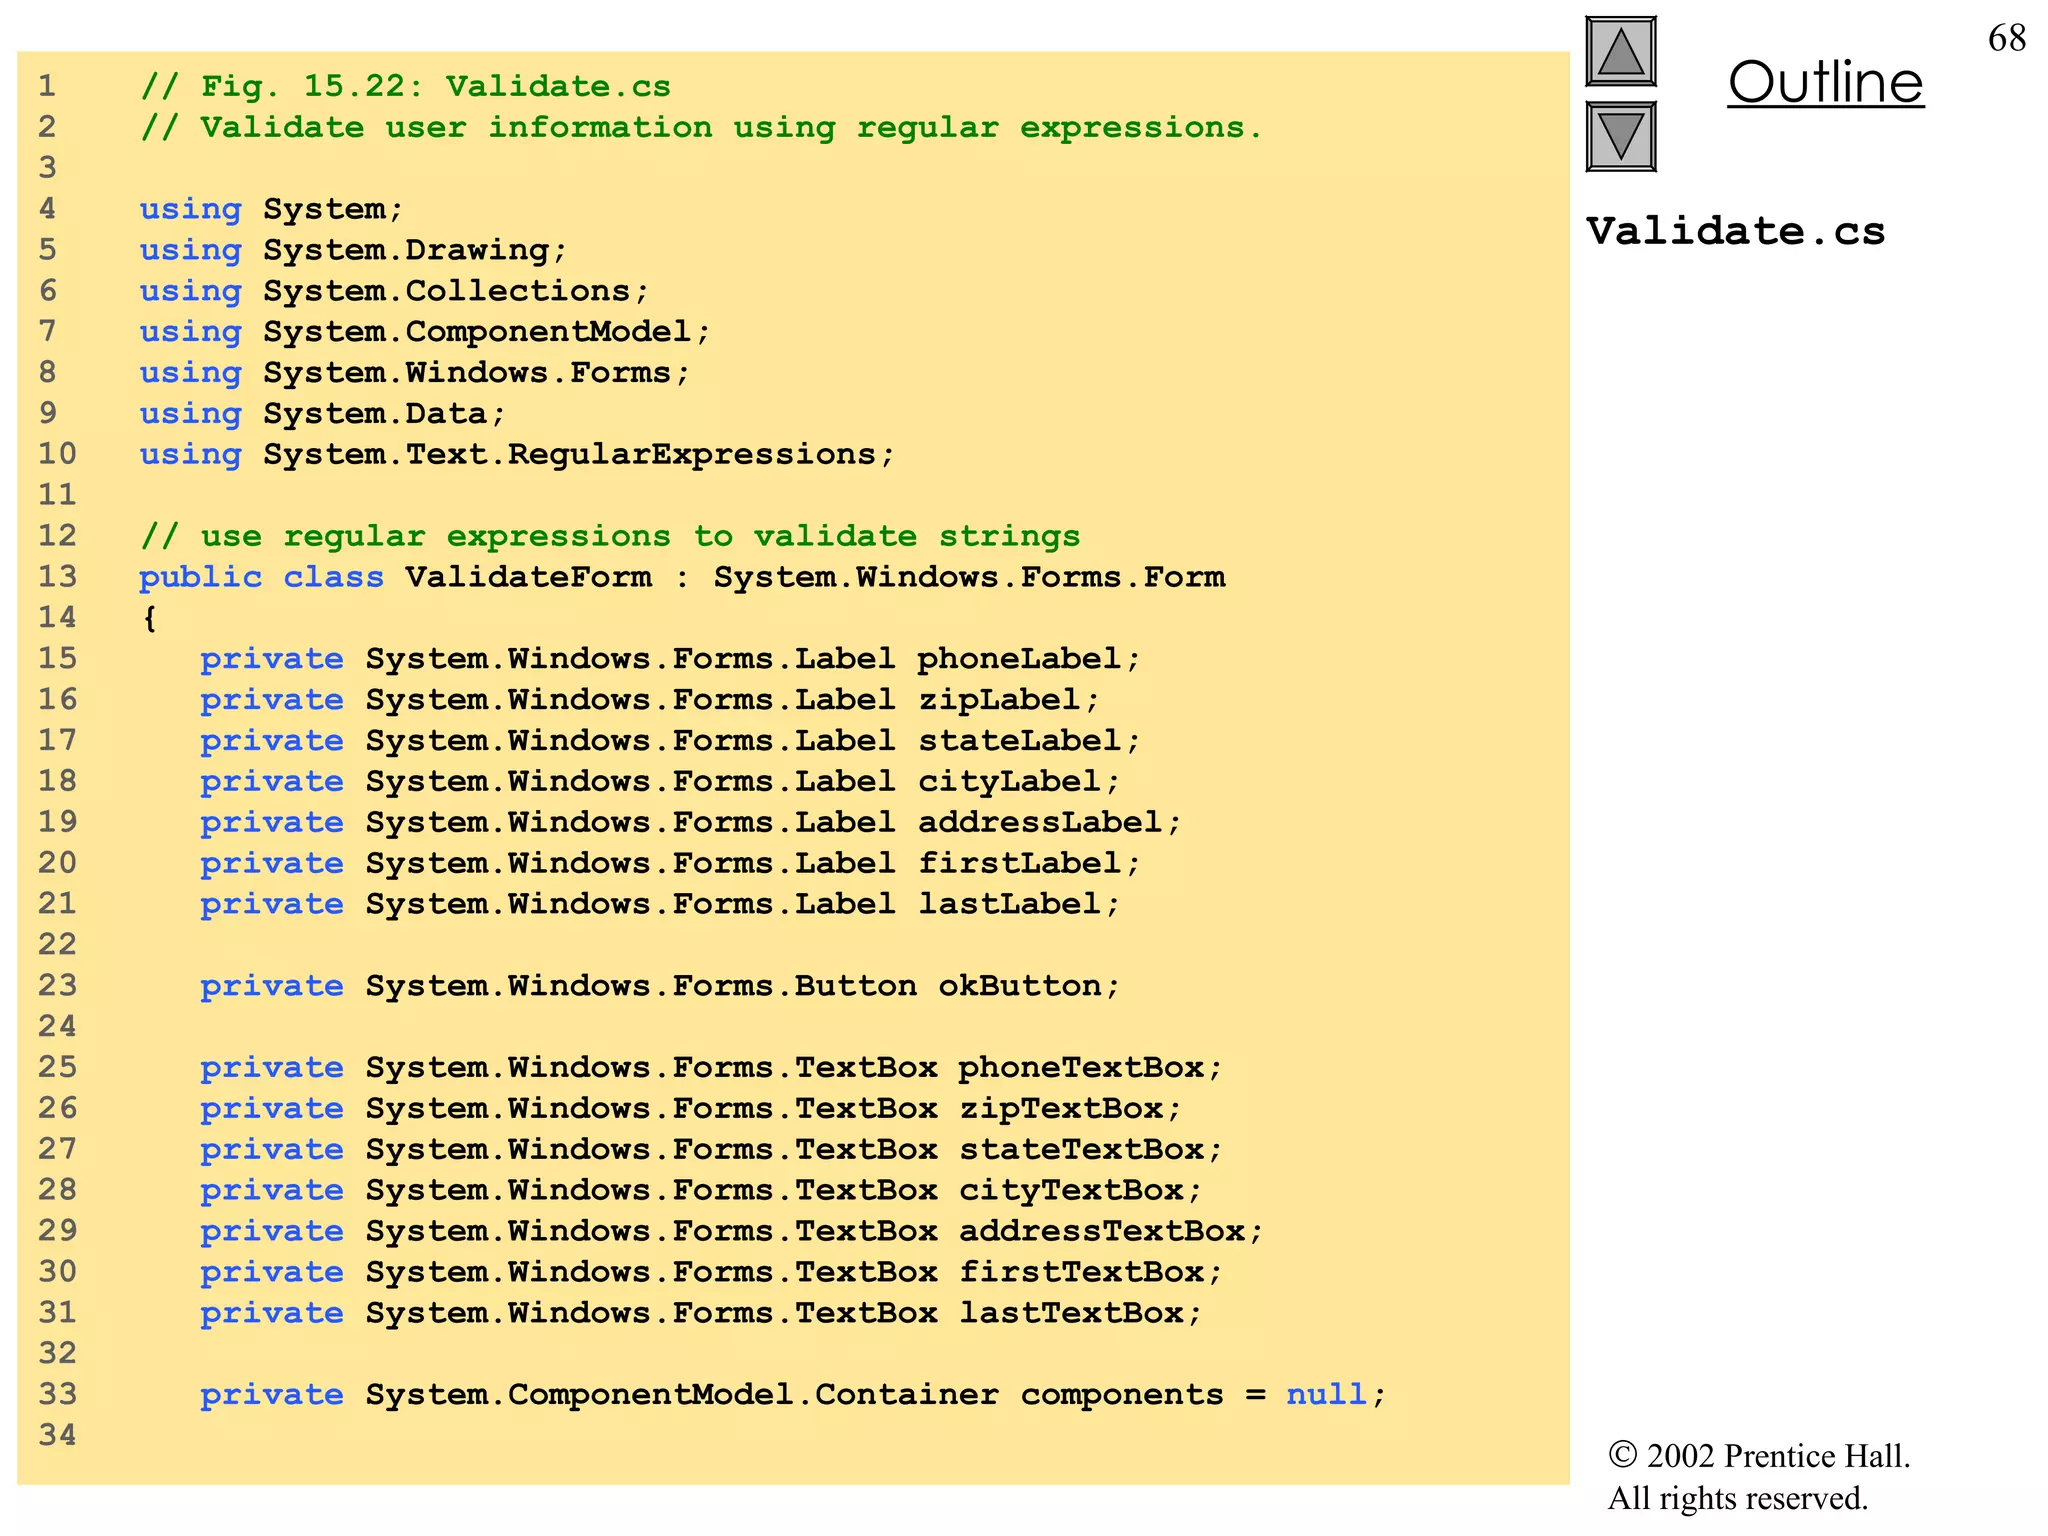
Task: Click the cityTextBox declaration
Action: point(701,1190)
